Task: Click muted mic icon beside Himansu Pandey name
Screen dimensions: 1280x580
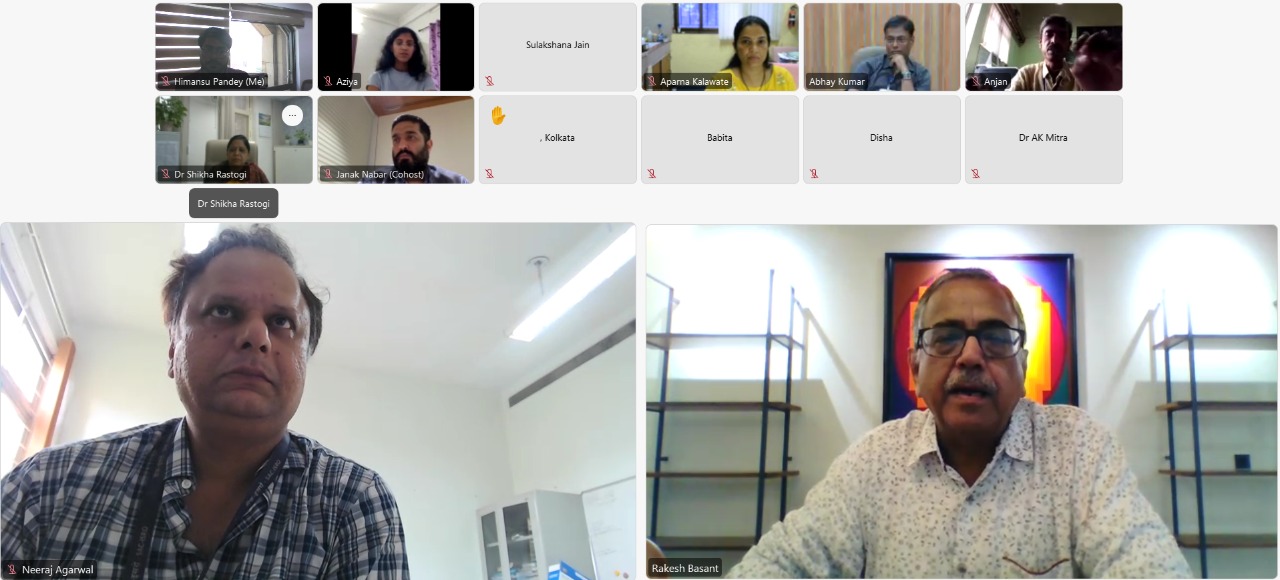Action: coord(165,81)
